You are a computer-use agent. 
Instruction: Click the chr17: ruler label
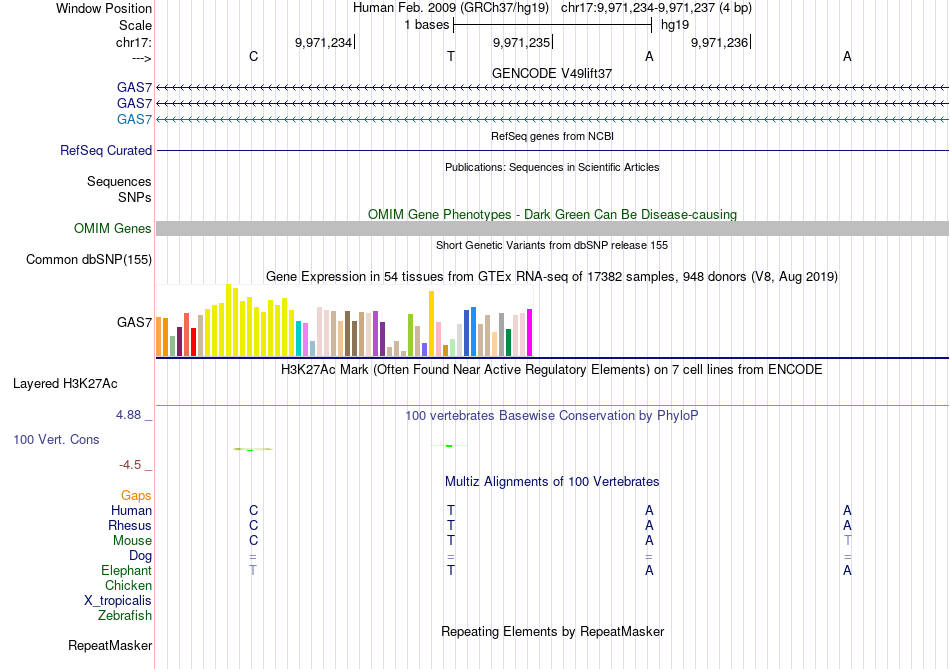tap(134, 42)
